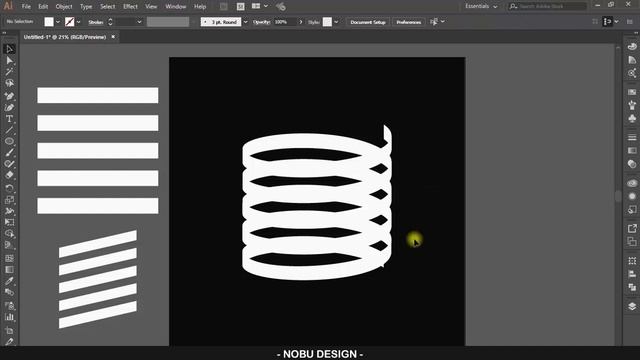Open the Layers panel icon
This screenshot has height=360, width=640.
(x=632, y=306)
